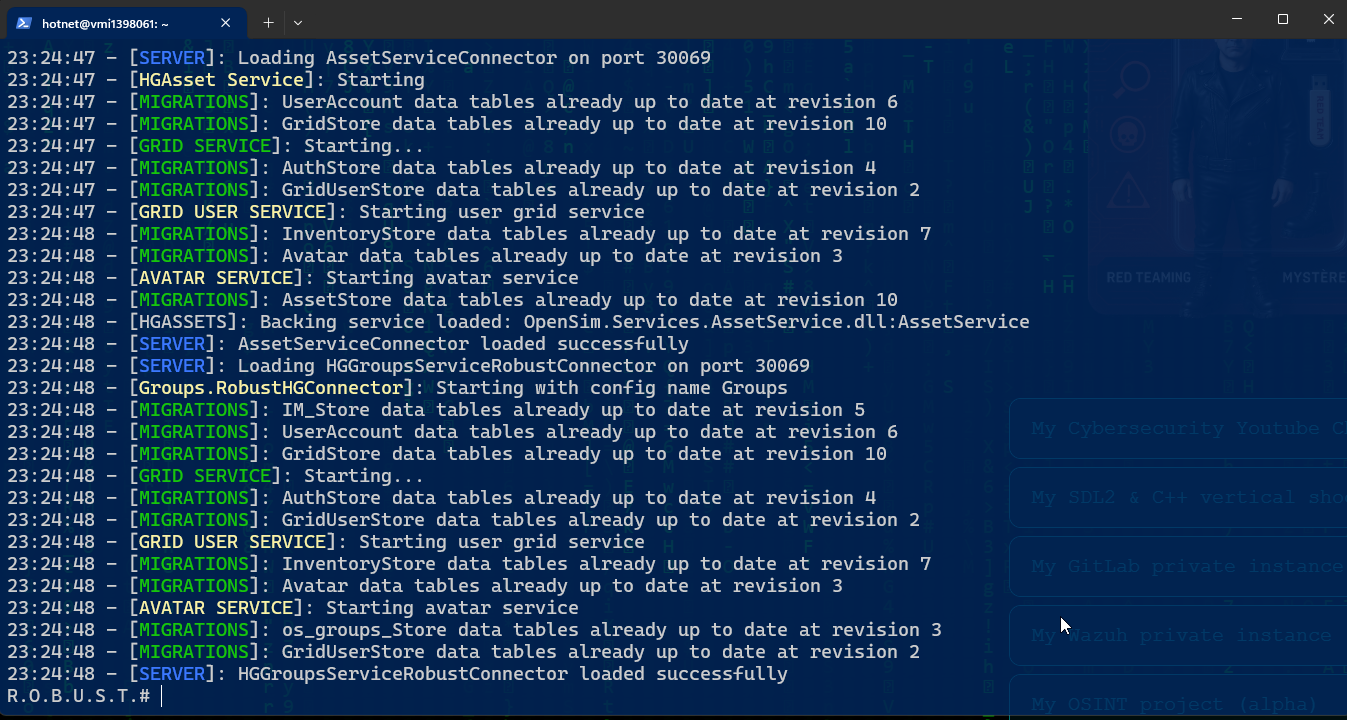Click the Groups.RobustHGConnector log line
The image size is (1347, 720).
pos(397,388)
